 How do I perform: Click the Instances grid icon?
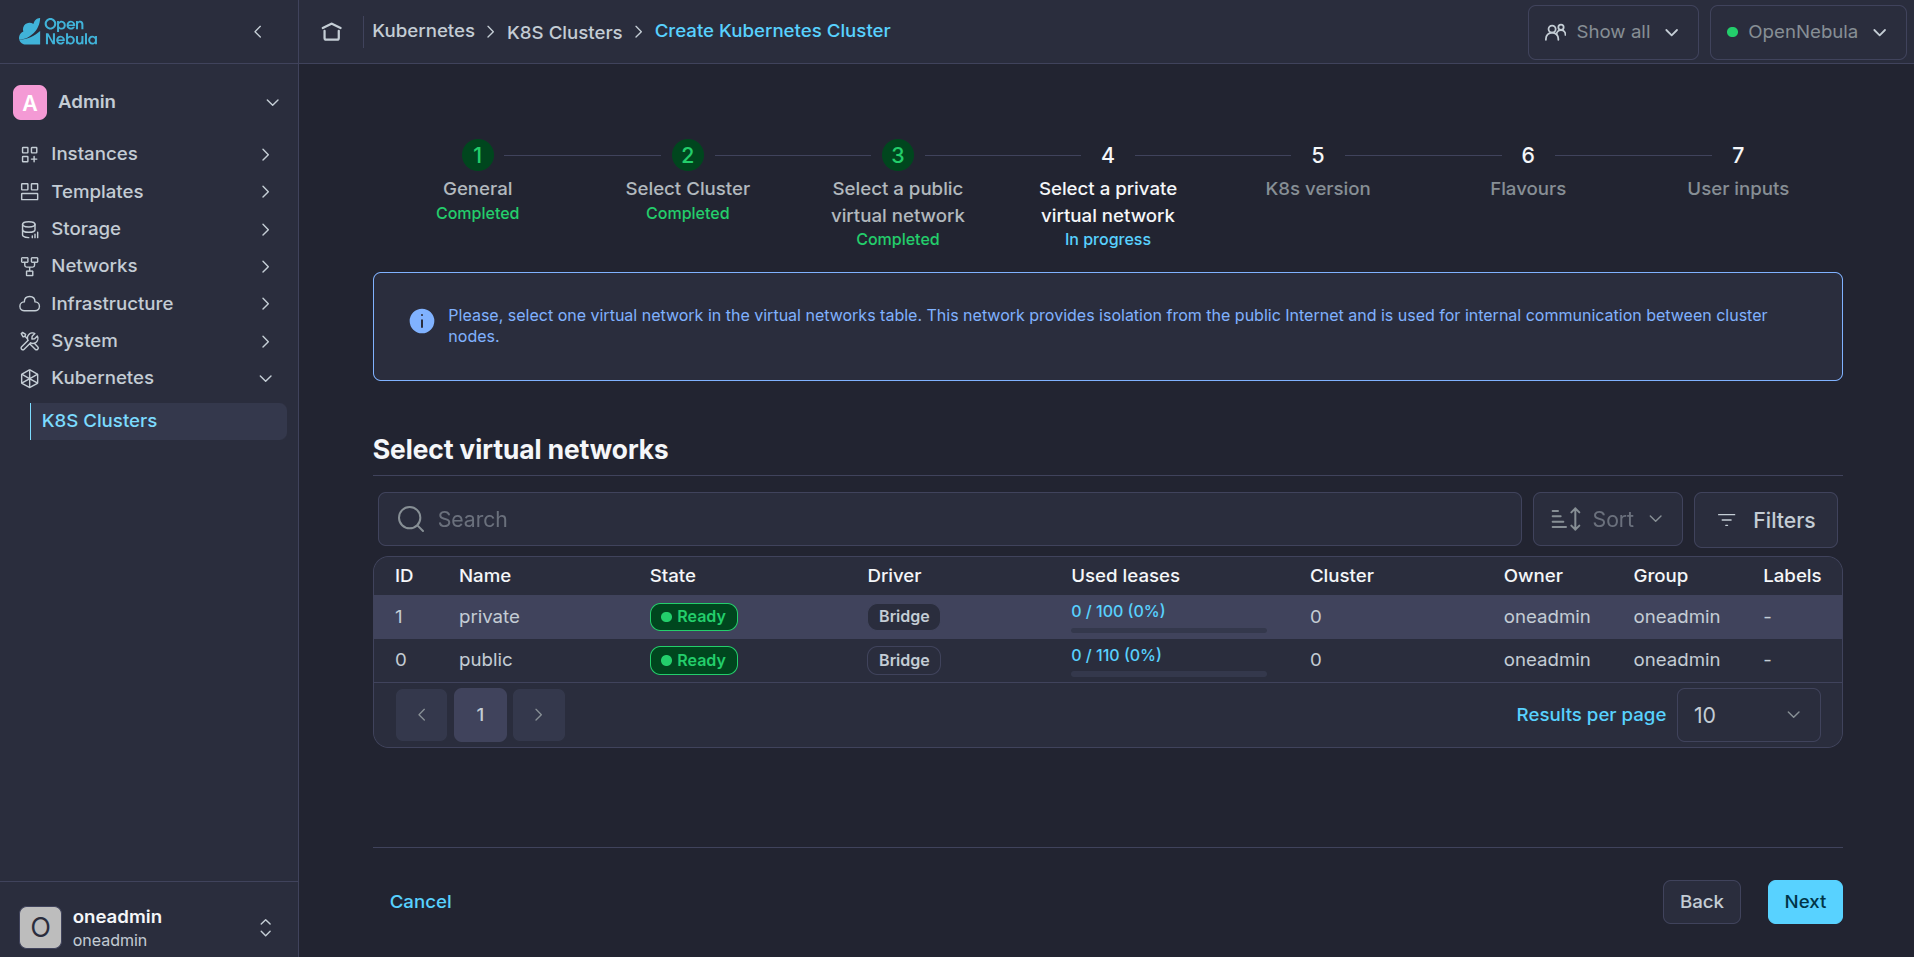[x=30, y=154]
